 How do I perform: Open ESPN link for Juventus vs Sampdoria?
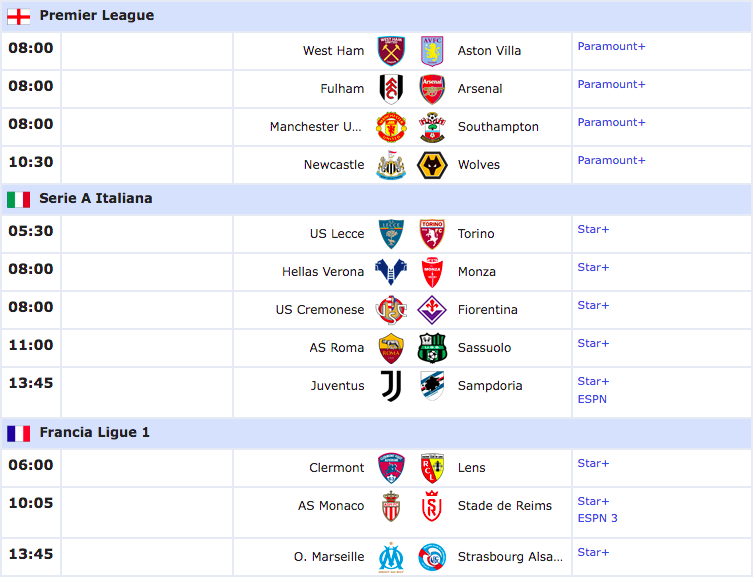[592, 399]
